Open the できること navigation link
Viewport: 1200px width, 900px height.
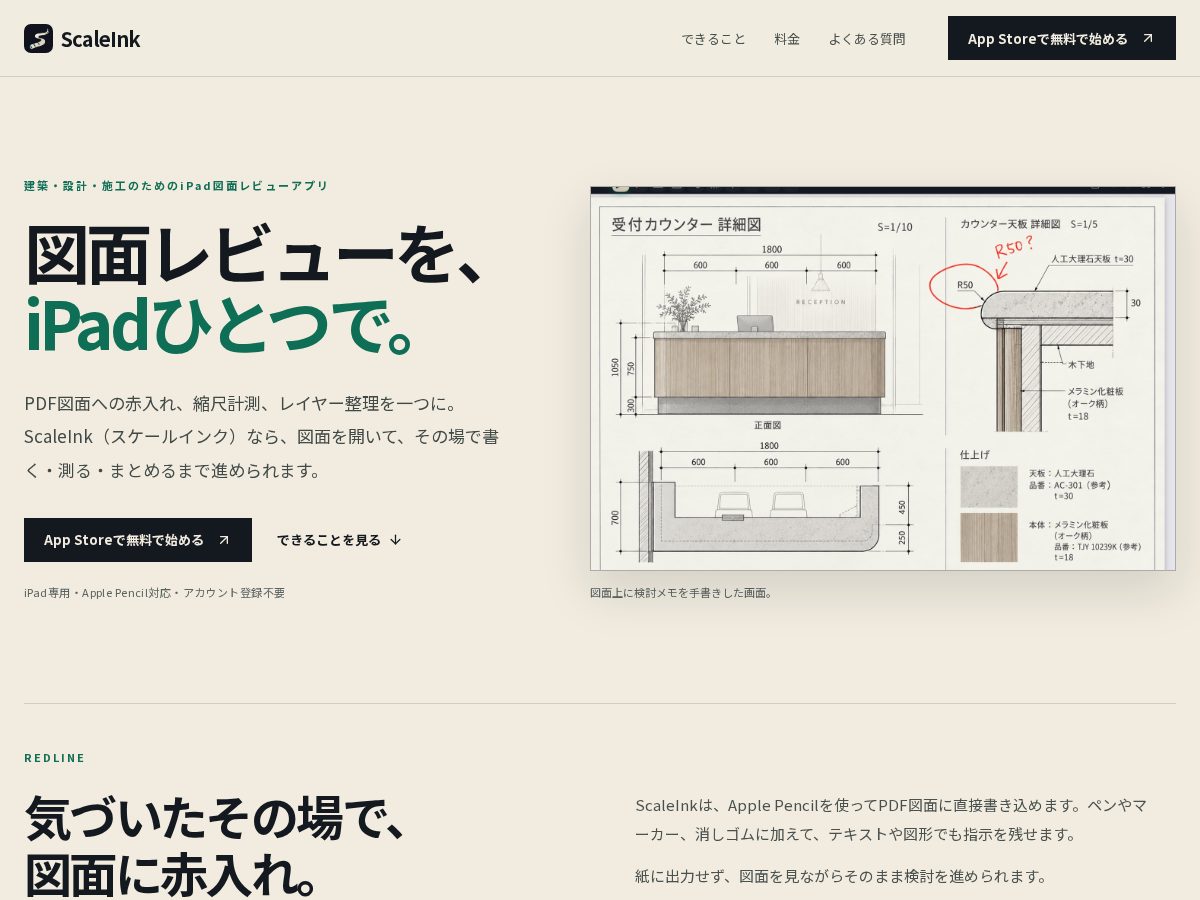pos(713,39)
